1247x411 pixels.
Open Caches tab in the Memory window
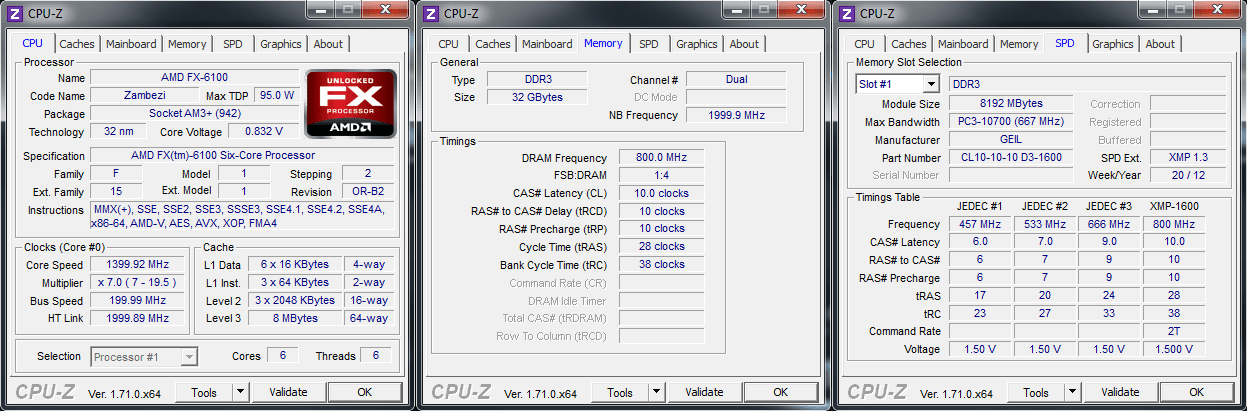[x=492, y=44]
